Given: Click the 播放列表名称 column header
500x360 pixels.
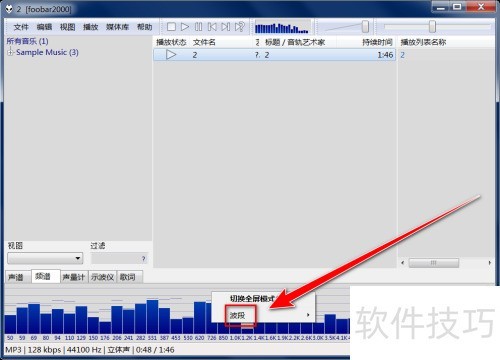Looking at the screenshot, I should pyautogui.click(x=423, y=42).
